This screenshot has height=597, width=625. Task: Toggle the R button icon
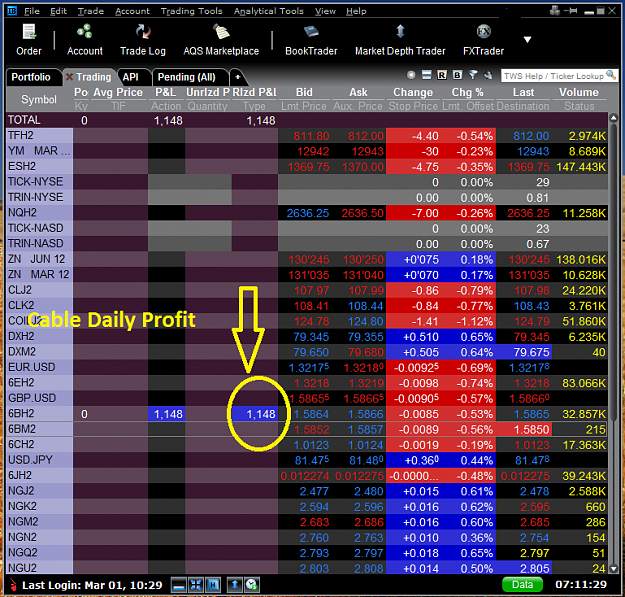(442, 75)
